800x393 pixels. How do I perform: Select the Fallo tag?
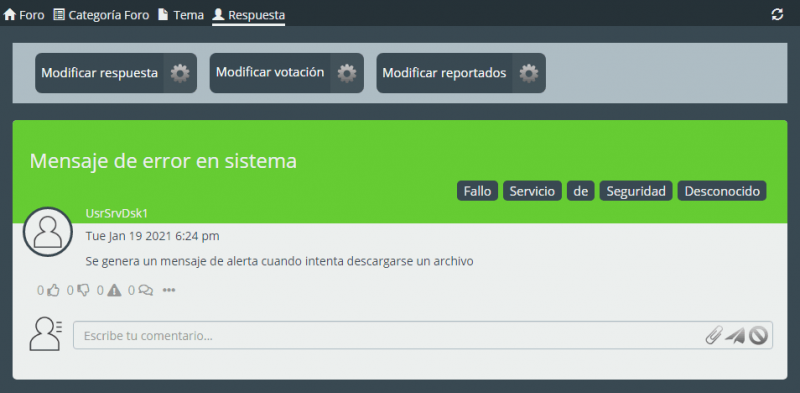point(477,191)
